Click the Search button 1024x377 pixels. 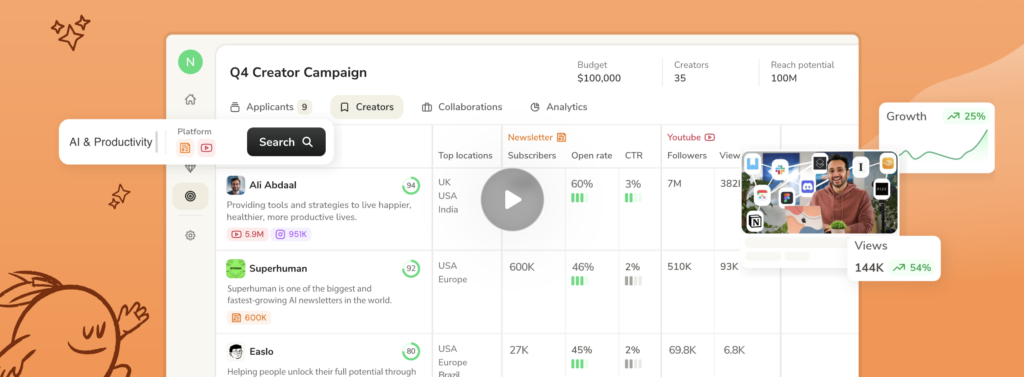(286, 142)
